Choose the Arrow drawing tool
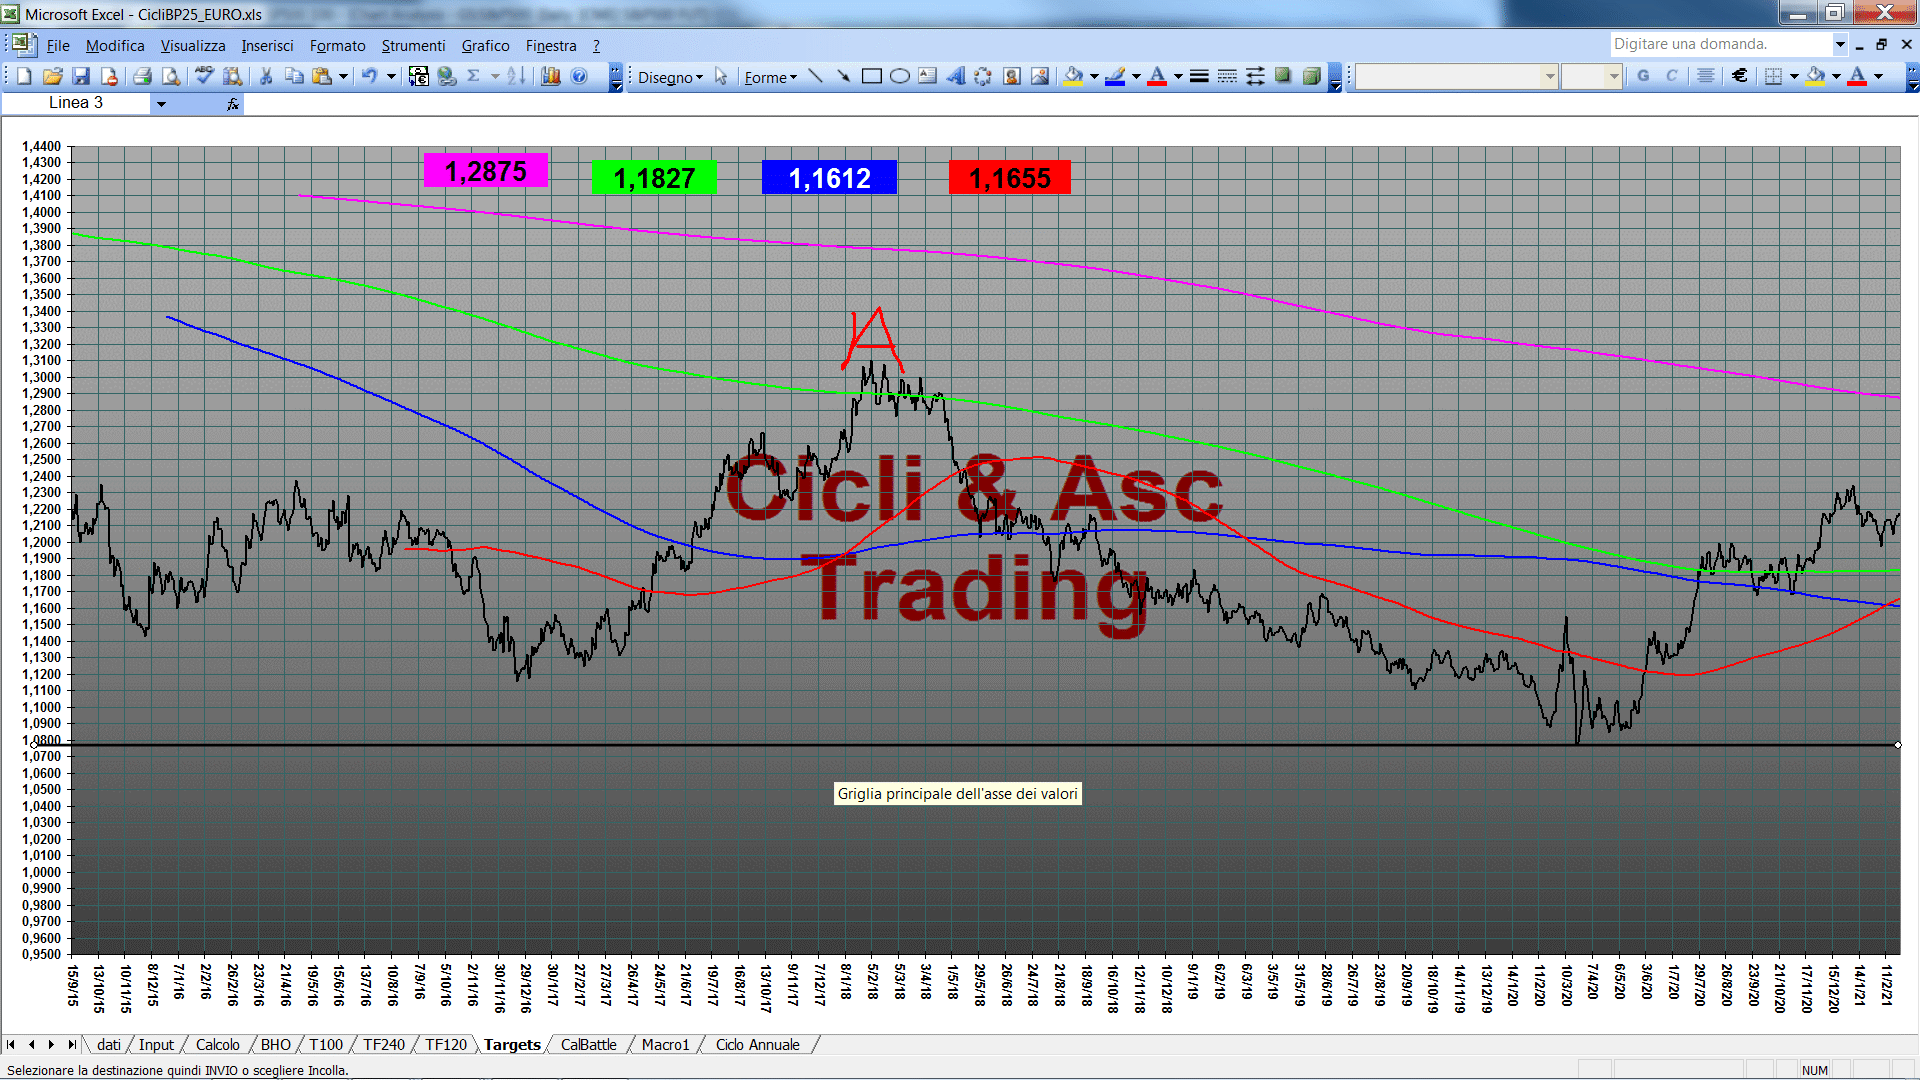The height and width of the screenshot is (1080, 1920). (x=843, y=76)
